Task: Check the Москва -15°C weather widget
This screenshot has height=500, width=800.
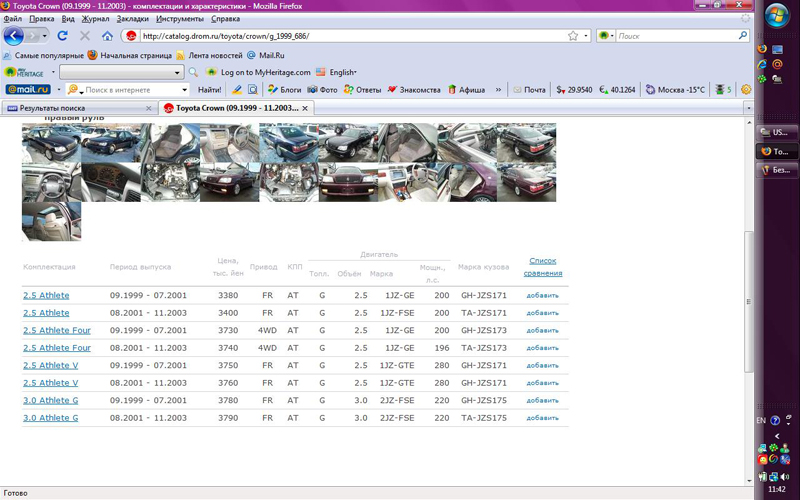Action: [x=675, y=90]
